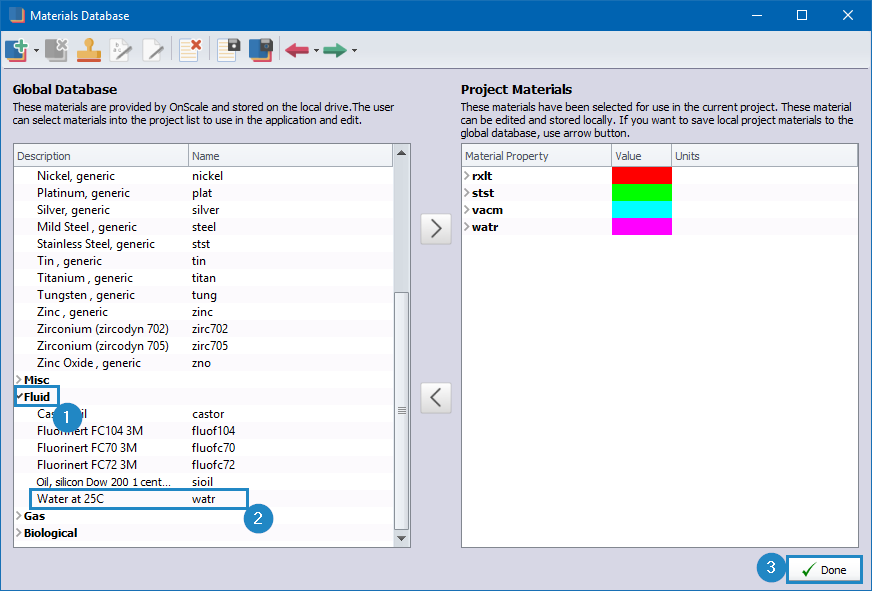Expand the rxlt project material

tap(467, 176)
